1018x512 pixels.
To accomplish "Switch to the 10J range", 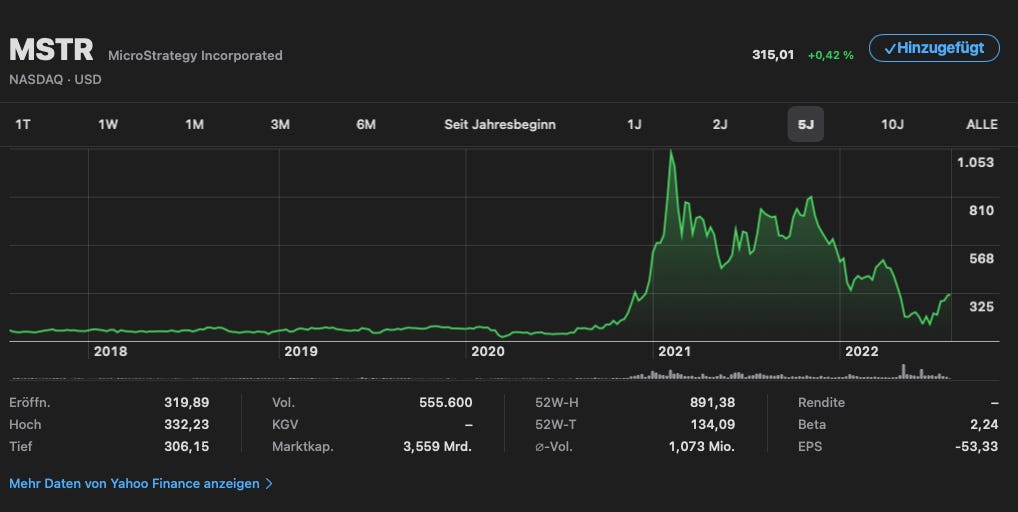I will pos(892,124).
